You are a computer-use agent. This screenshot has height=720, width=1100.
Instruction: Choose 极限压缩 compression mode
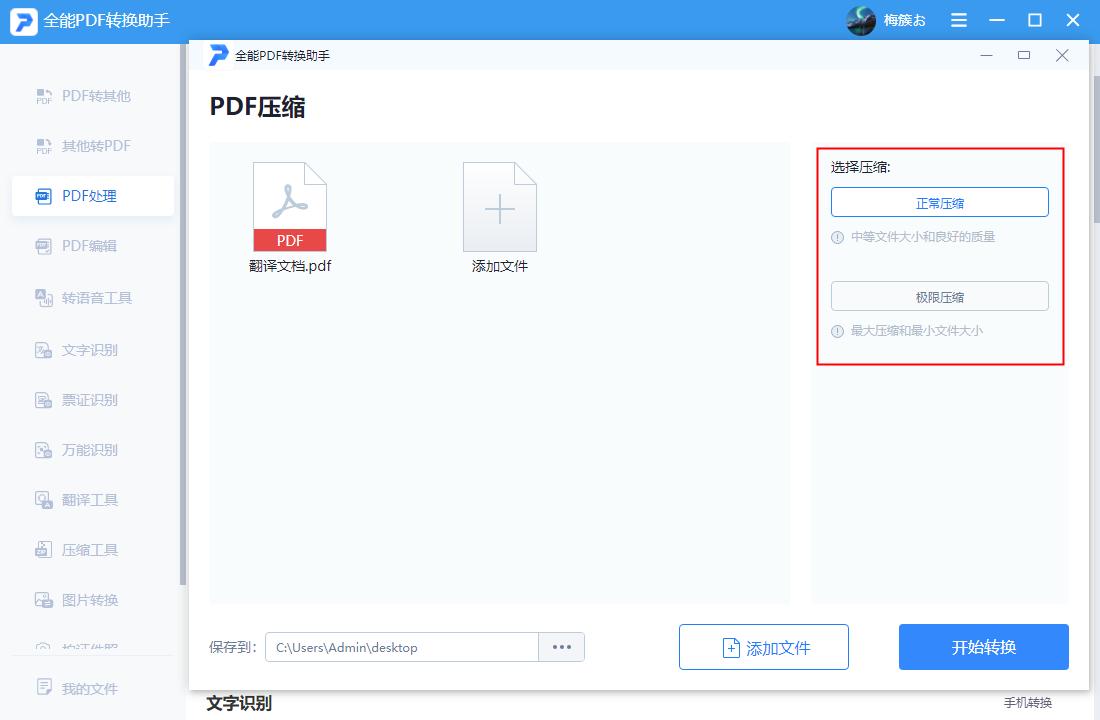pos(939,296)
